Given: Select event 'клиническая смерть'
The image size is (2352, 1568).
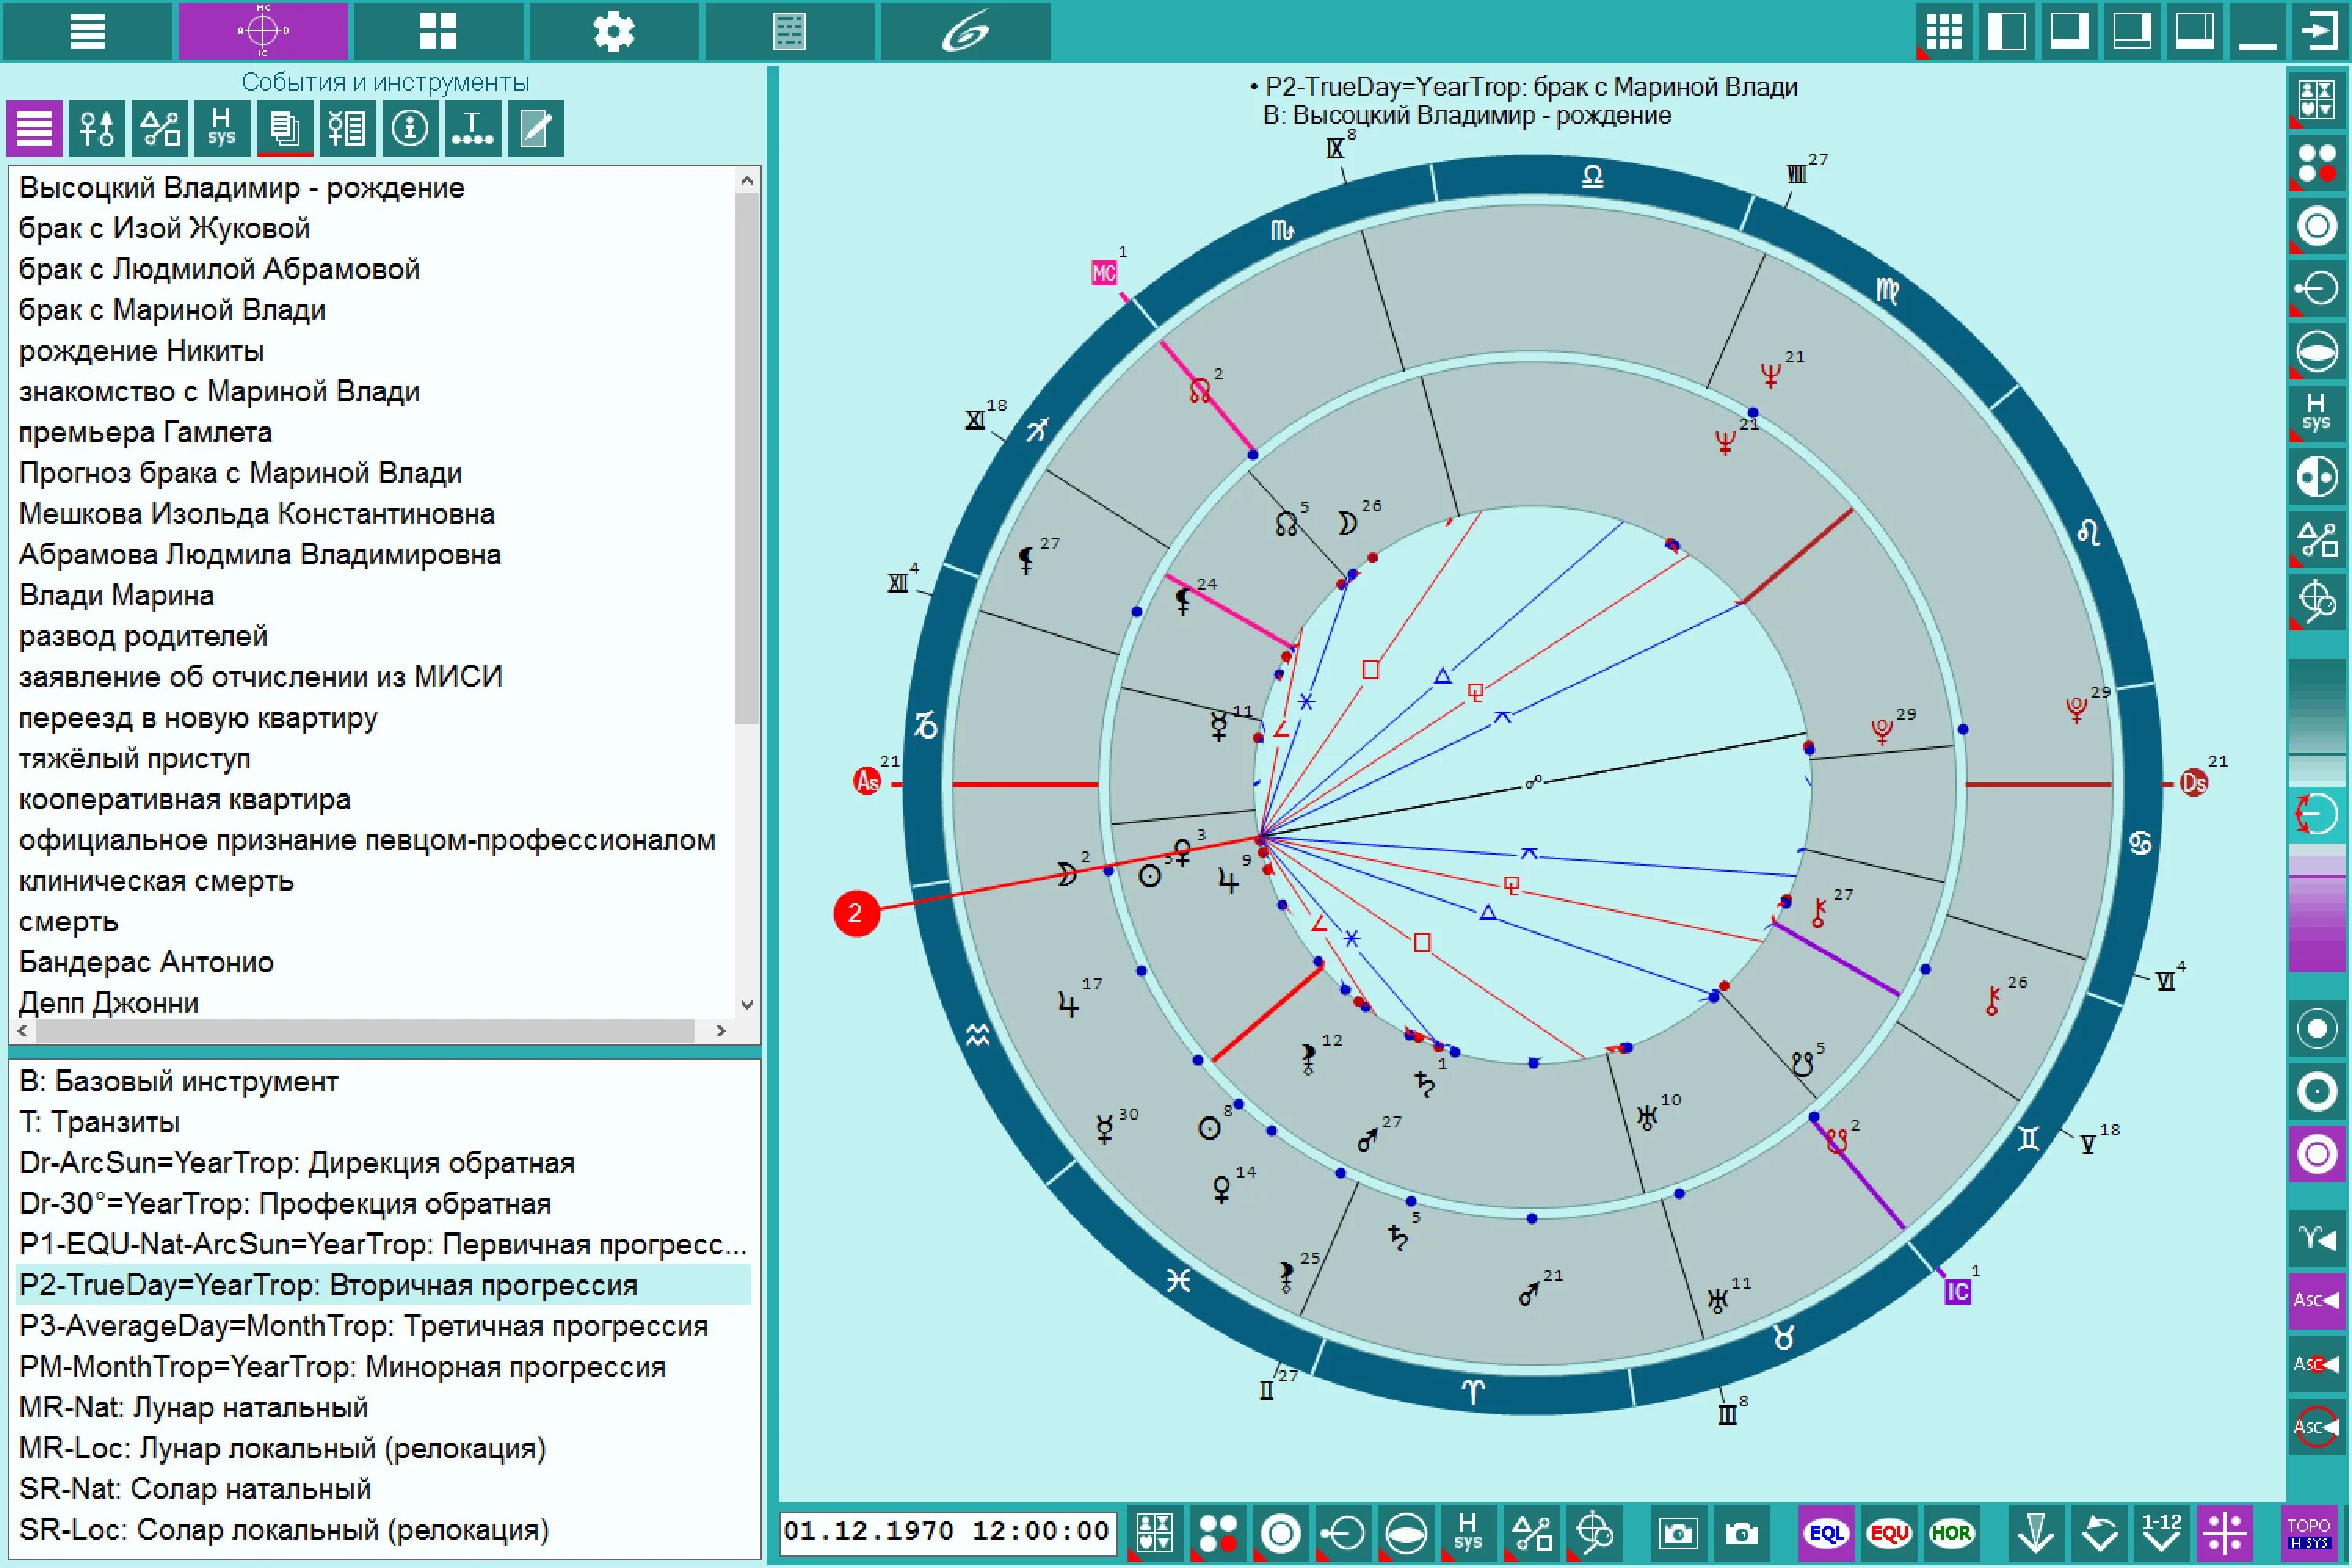Looking at the screenshot, I should (157, 881).
